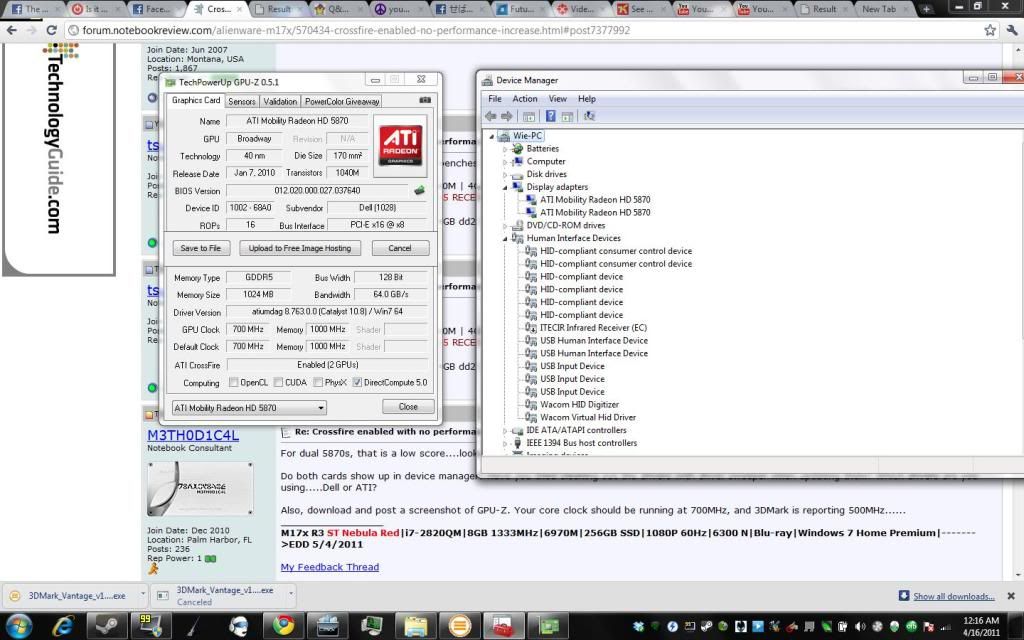Image resolution: width=1024 pixels, height=640 pixels.
Task: Collapse the Display adapters node
Action: click(505, 187)
